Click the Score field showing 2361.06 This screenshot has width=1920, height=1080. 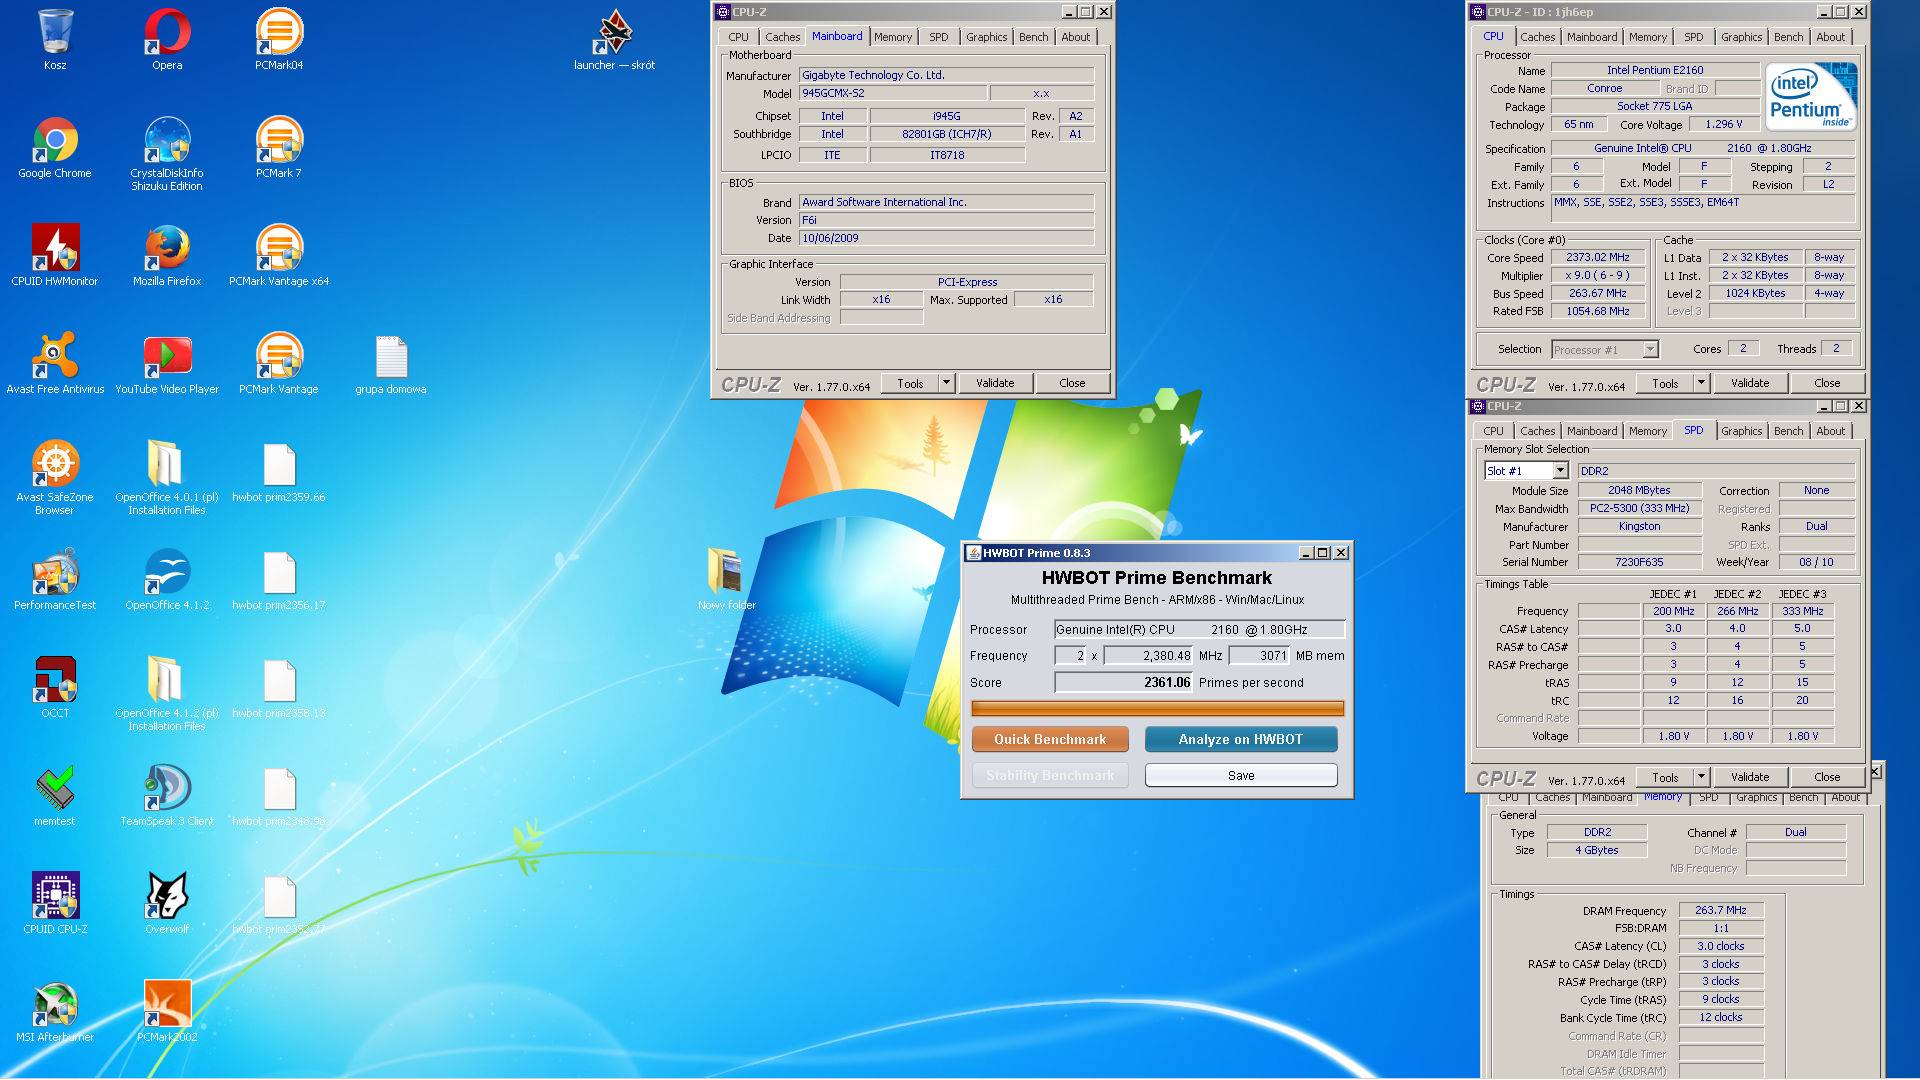click(x=1124, y=682)
